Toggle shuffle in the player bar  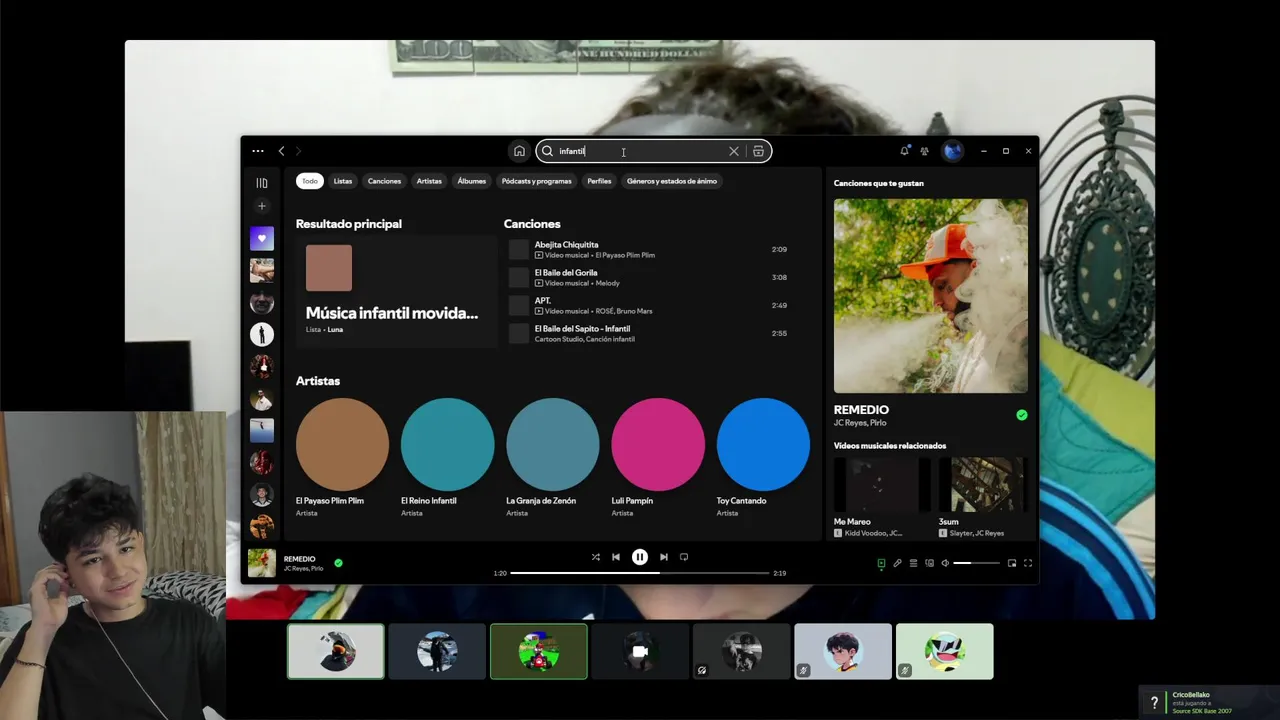tap(596, 557)
